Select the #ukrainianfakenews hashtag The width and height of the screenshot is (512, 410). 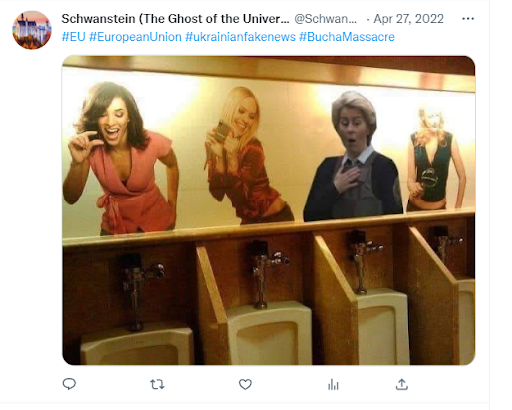coord(240,37)
